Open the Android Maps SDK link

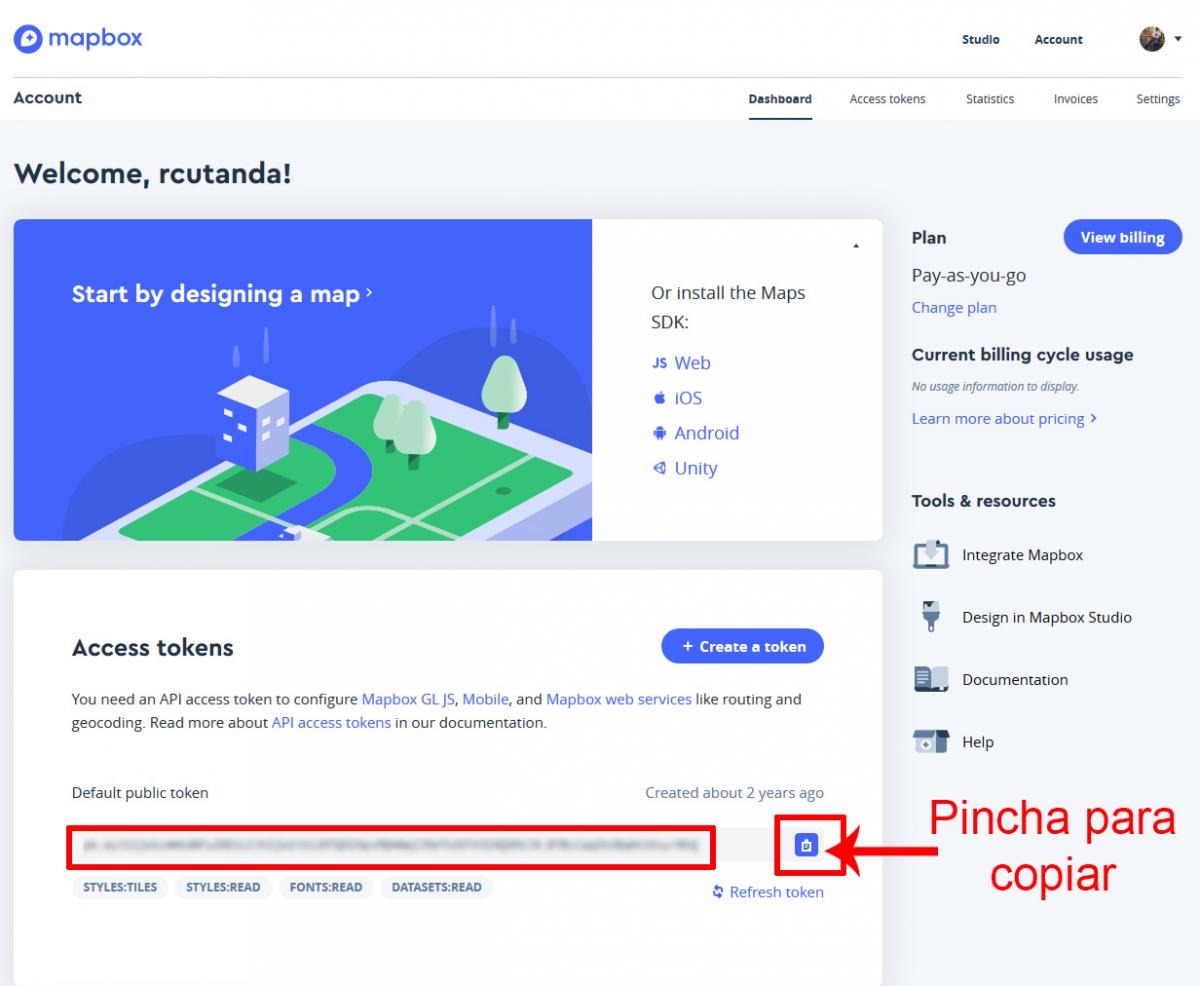coord(707,433)
